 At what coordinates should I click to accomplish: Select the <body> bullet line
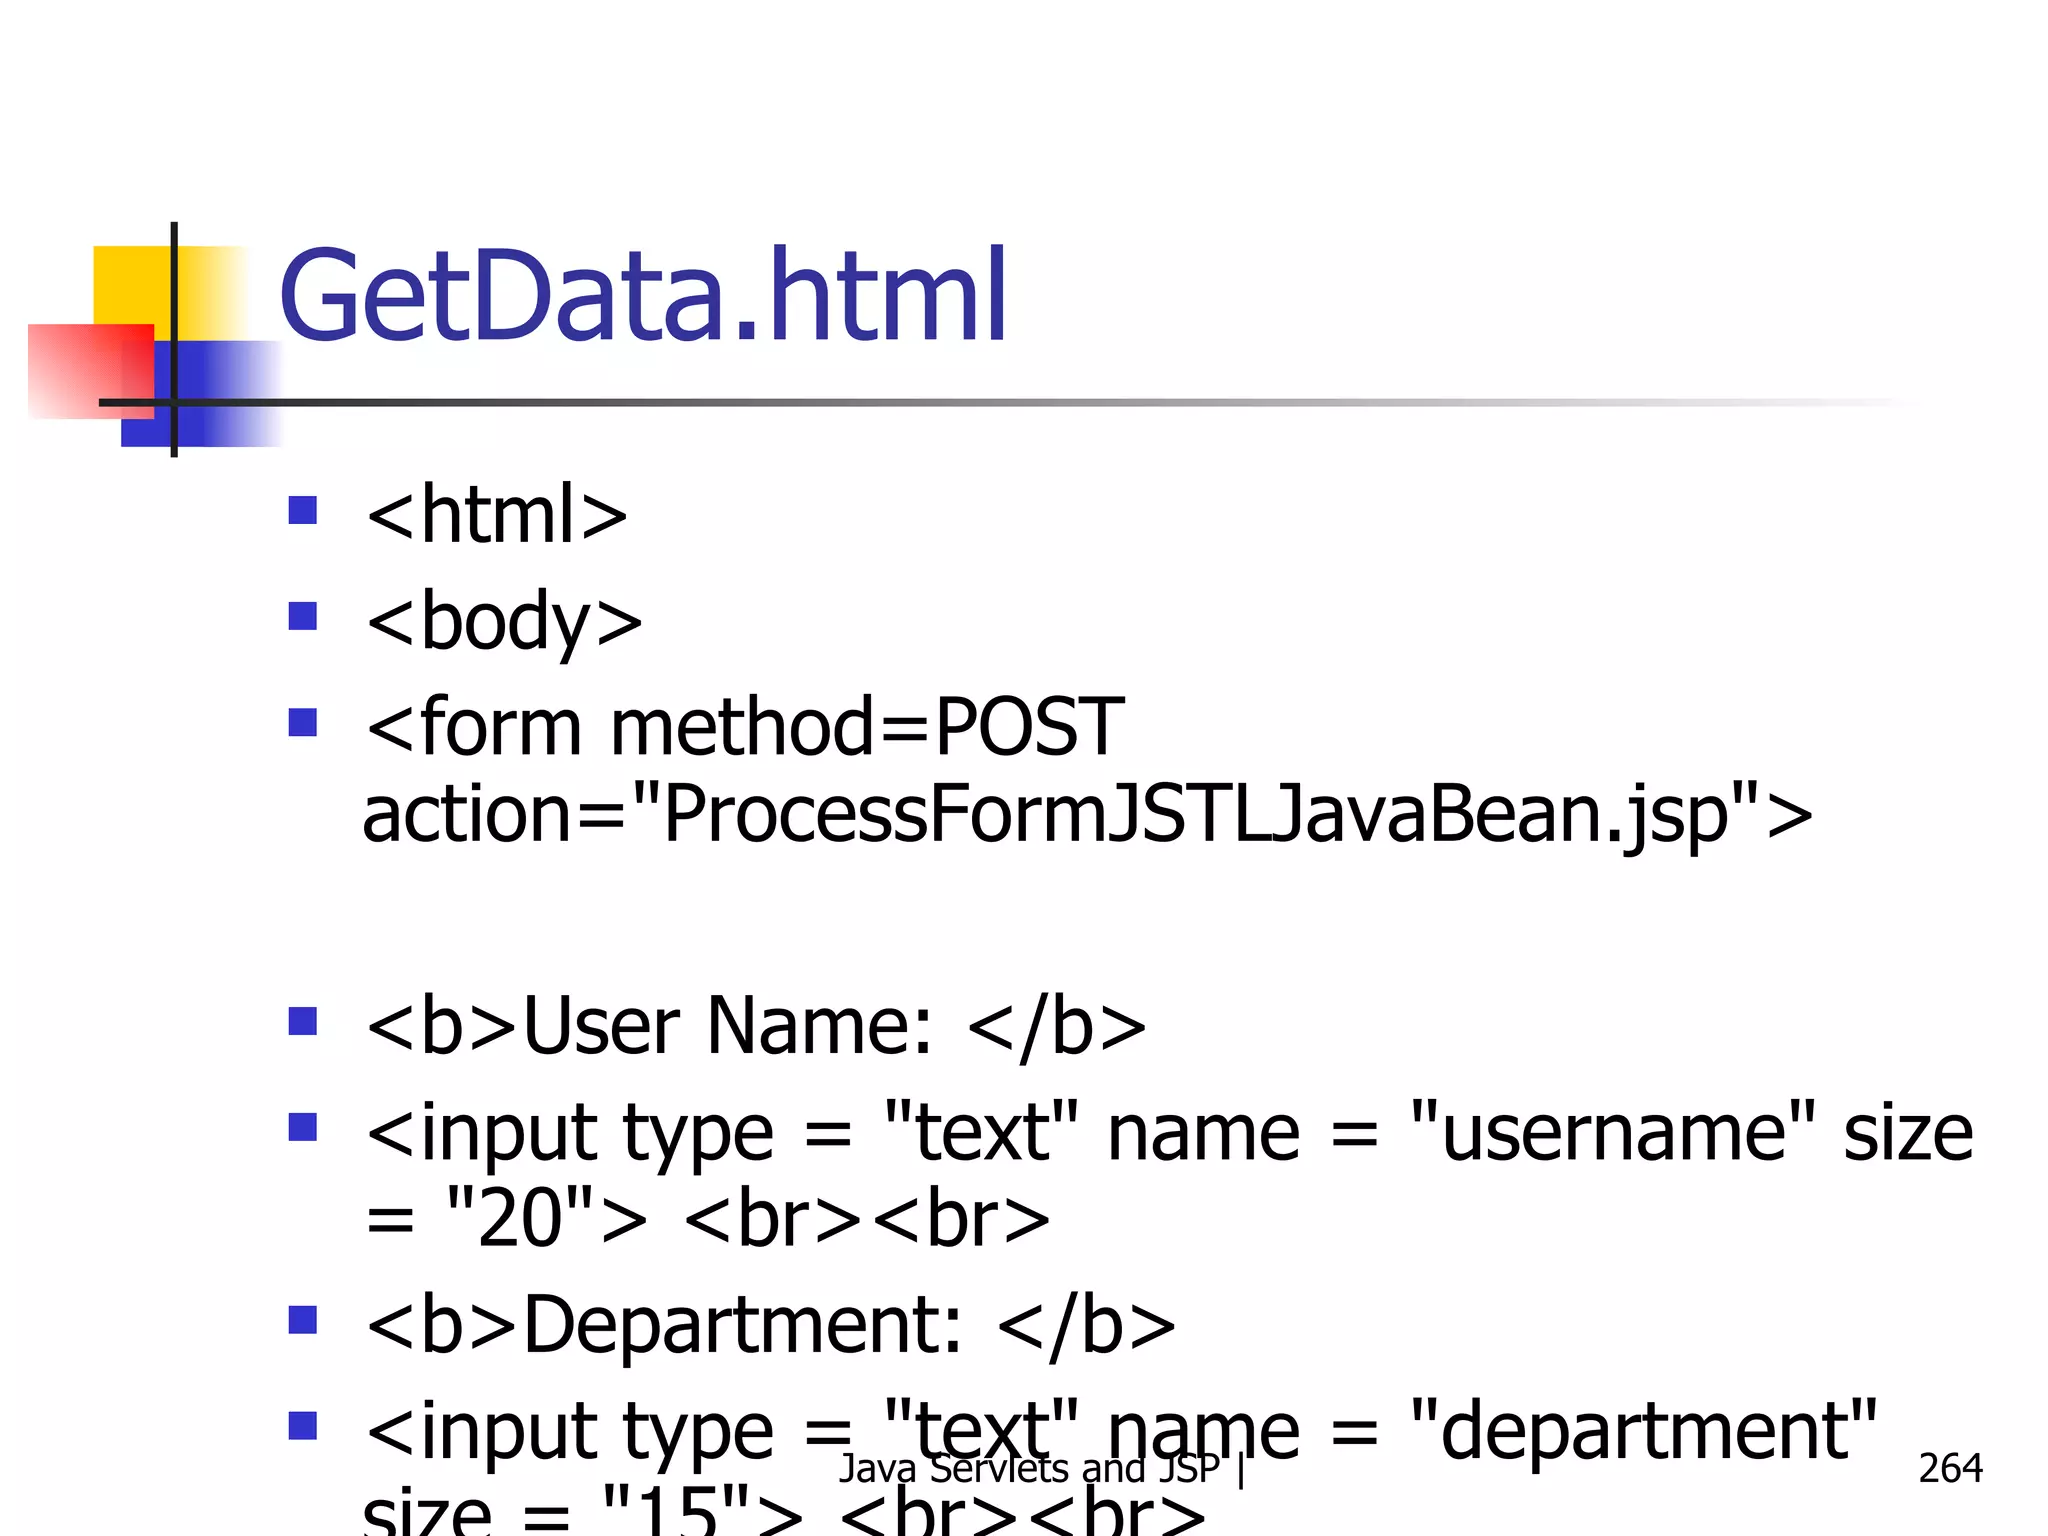[x=504, y=622]
